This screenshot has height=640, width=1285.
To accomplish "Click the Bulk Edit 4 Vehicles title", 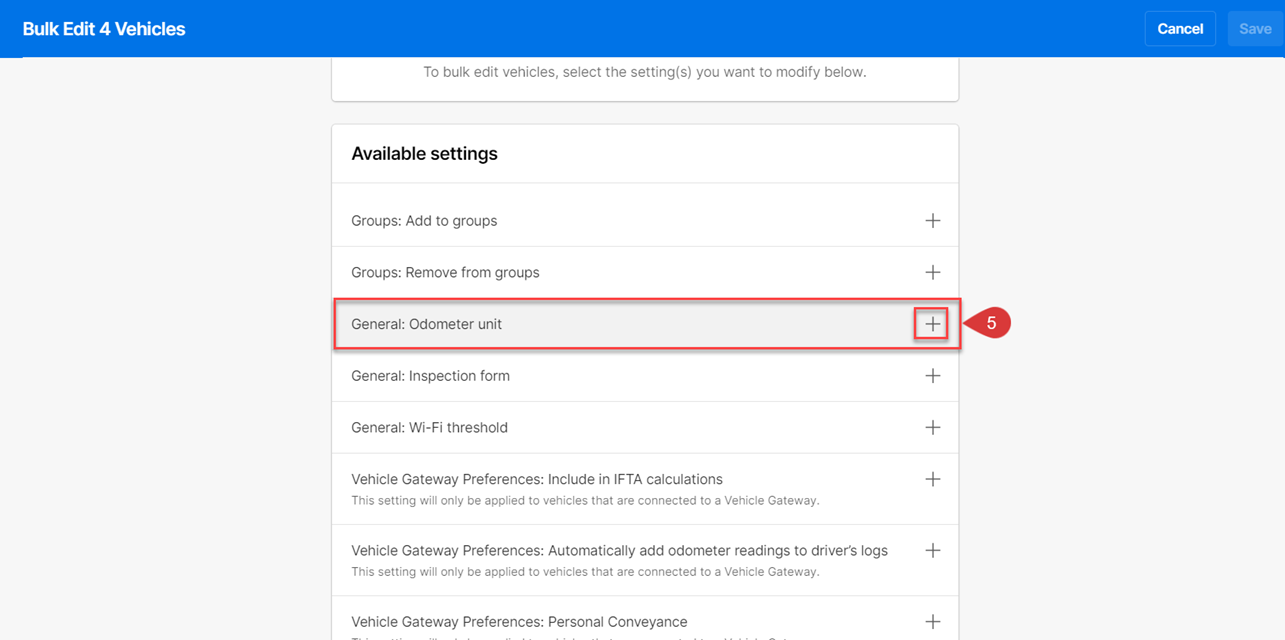I will pos(104,29).
